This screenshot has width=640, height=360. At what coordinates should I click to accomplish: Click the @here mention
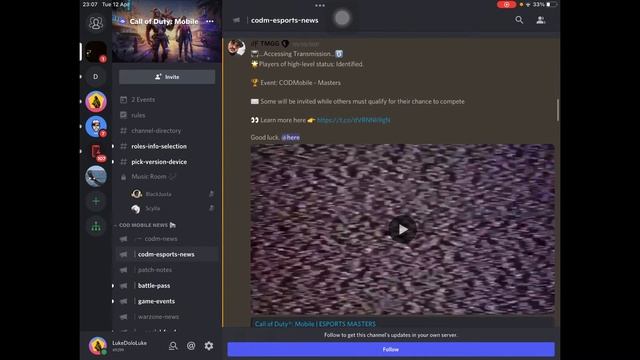(291, 138)
